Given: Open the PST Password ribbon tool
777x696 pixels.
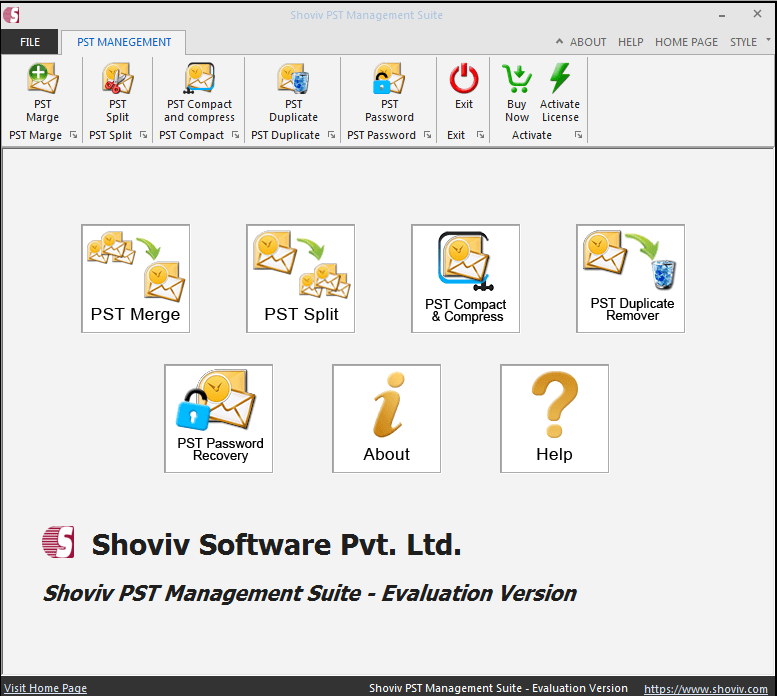Looking at the screenshot, I should pos(389,79).
